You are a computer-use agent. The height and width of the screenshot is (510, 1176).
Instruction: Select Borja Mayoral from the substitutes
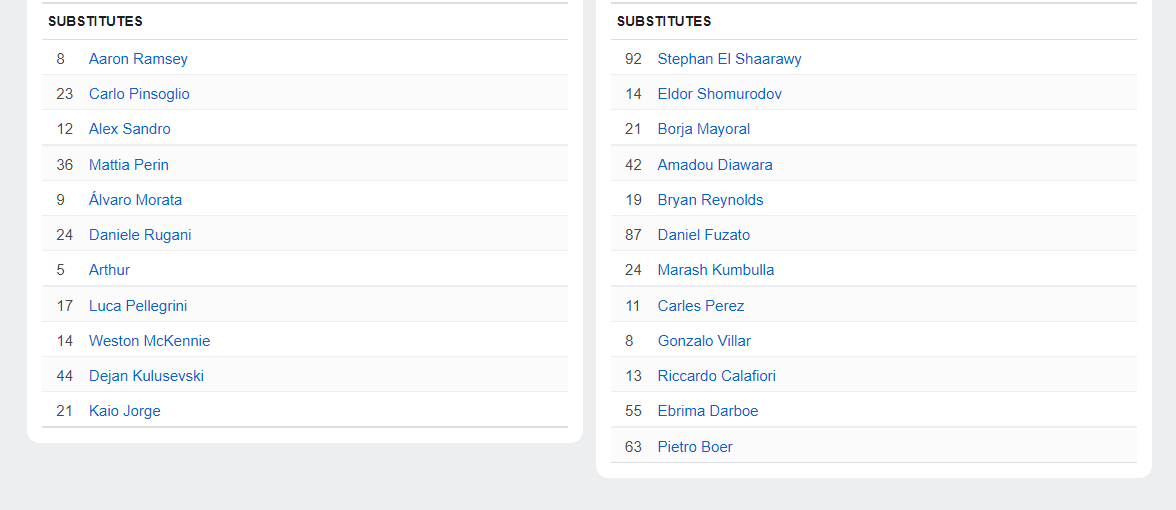tap(704, 129)
